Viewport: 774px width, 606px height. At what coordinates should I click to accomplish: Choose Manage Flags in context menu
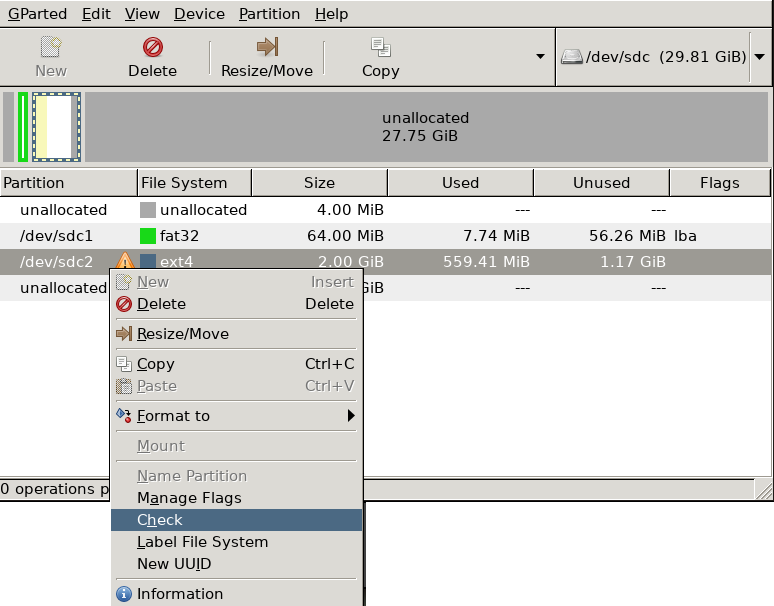(236, 498)
